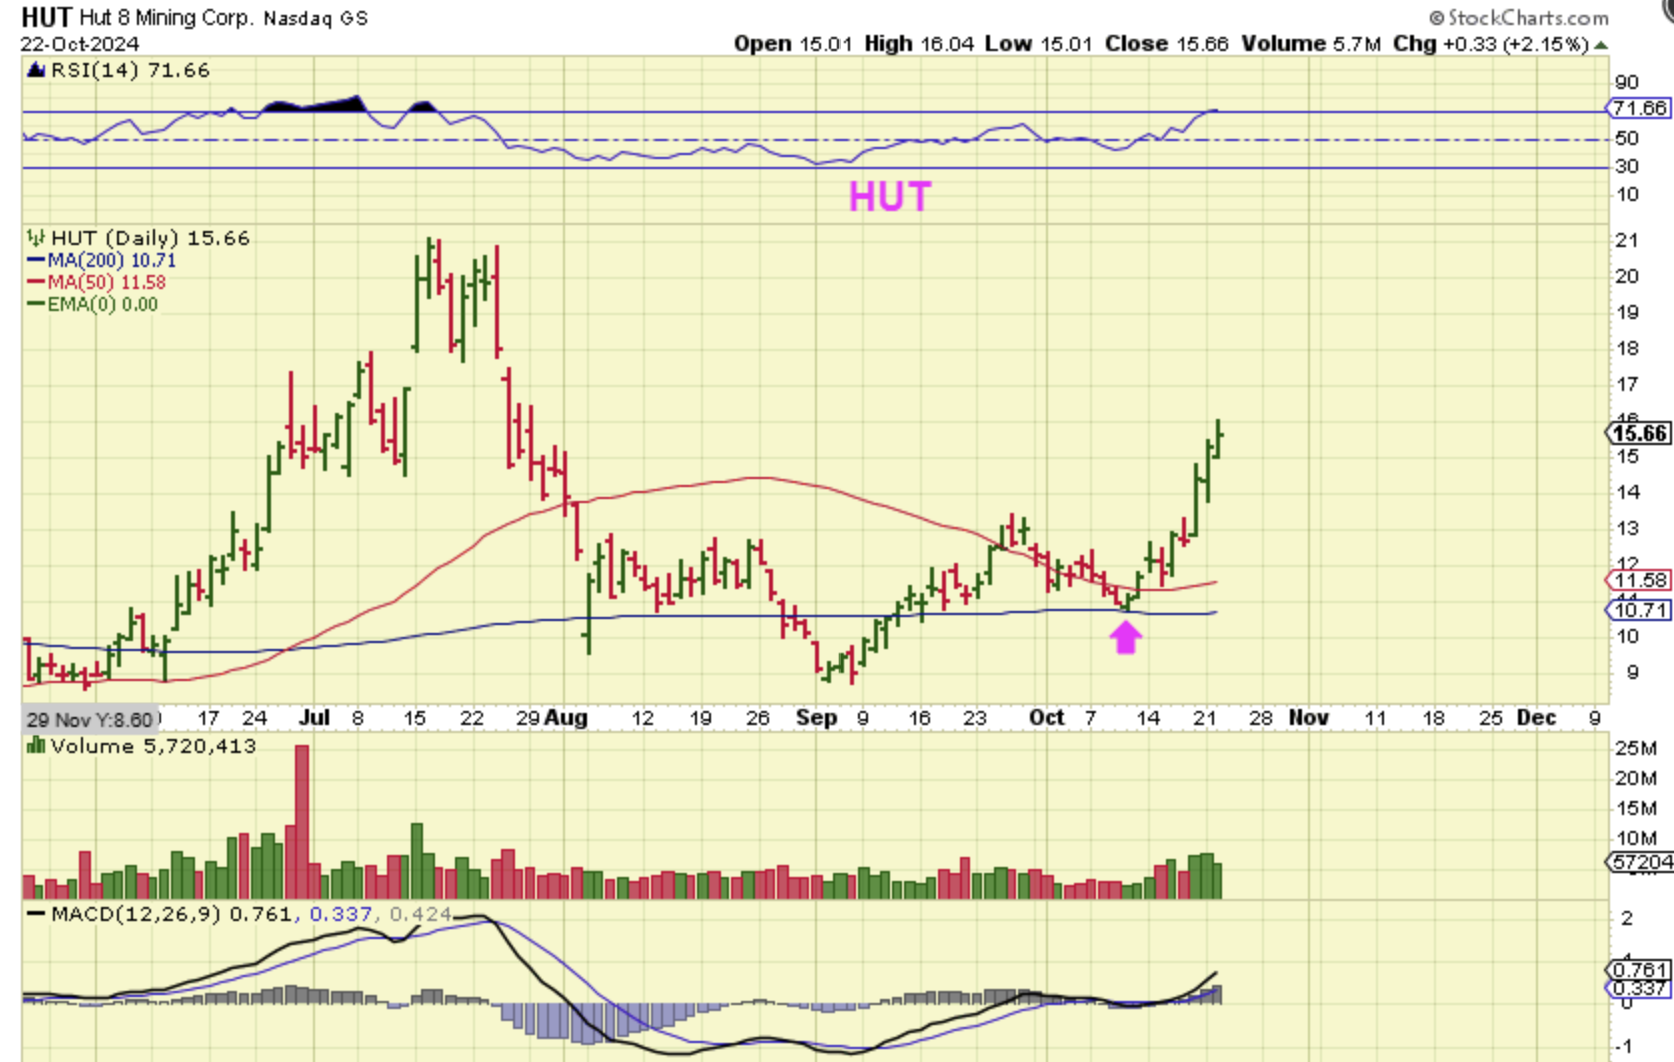Click the 17 level on the price axis

coord(1627,384)
